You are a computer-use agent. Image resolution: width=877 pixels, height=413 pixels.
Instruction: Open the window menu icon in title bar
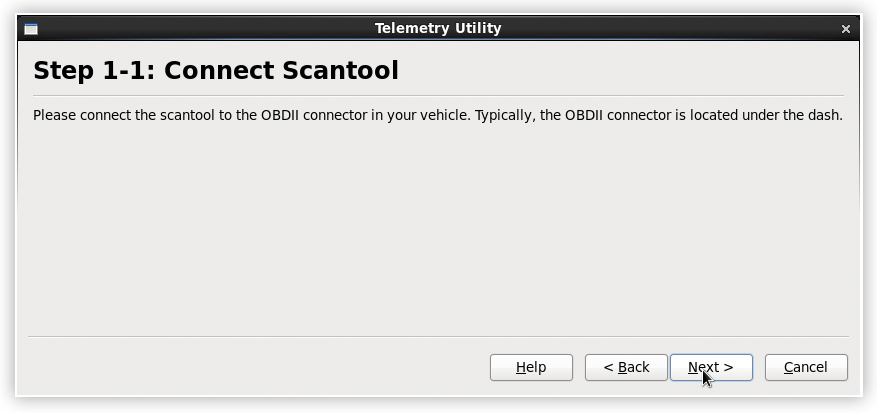31,29
